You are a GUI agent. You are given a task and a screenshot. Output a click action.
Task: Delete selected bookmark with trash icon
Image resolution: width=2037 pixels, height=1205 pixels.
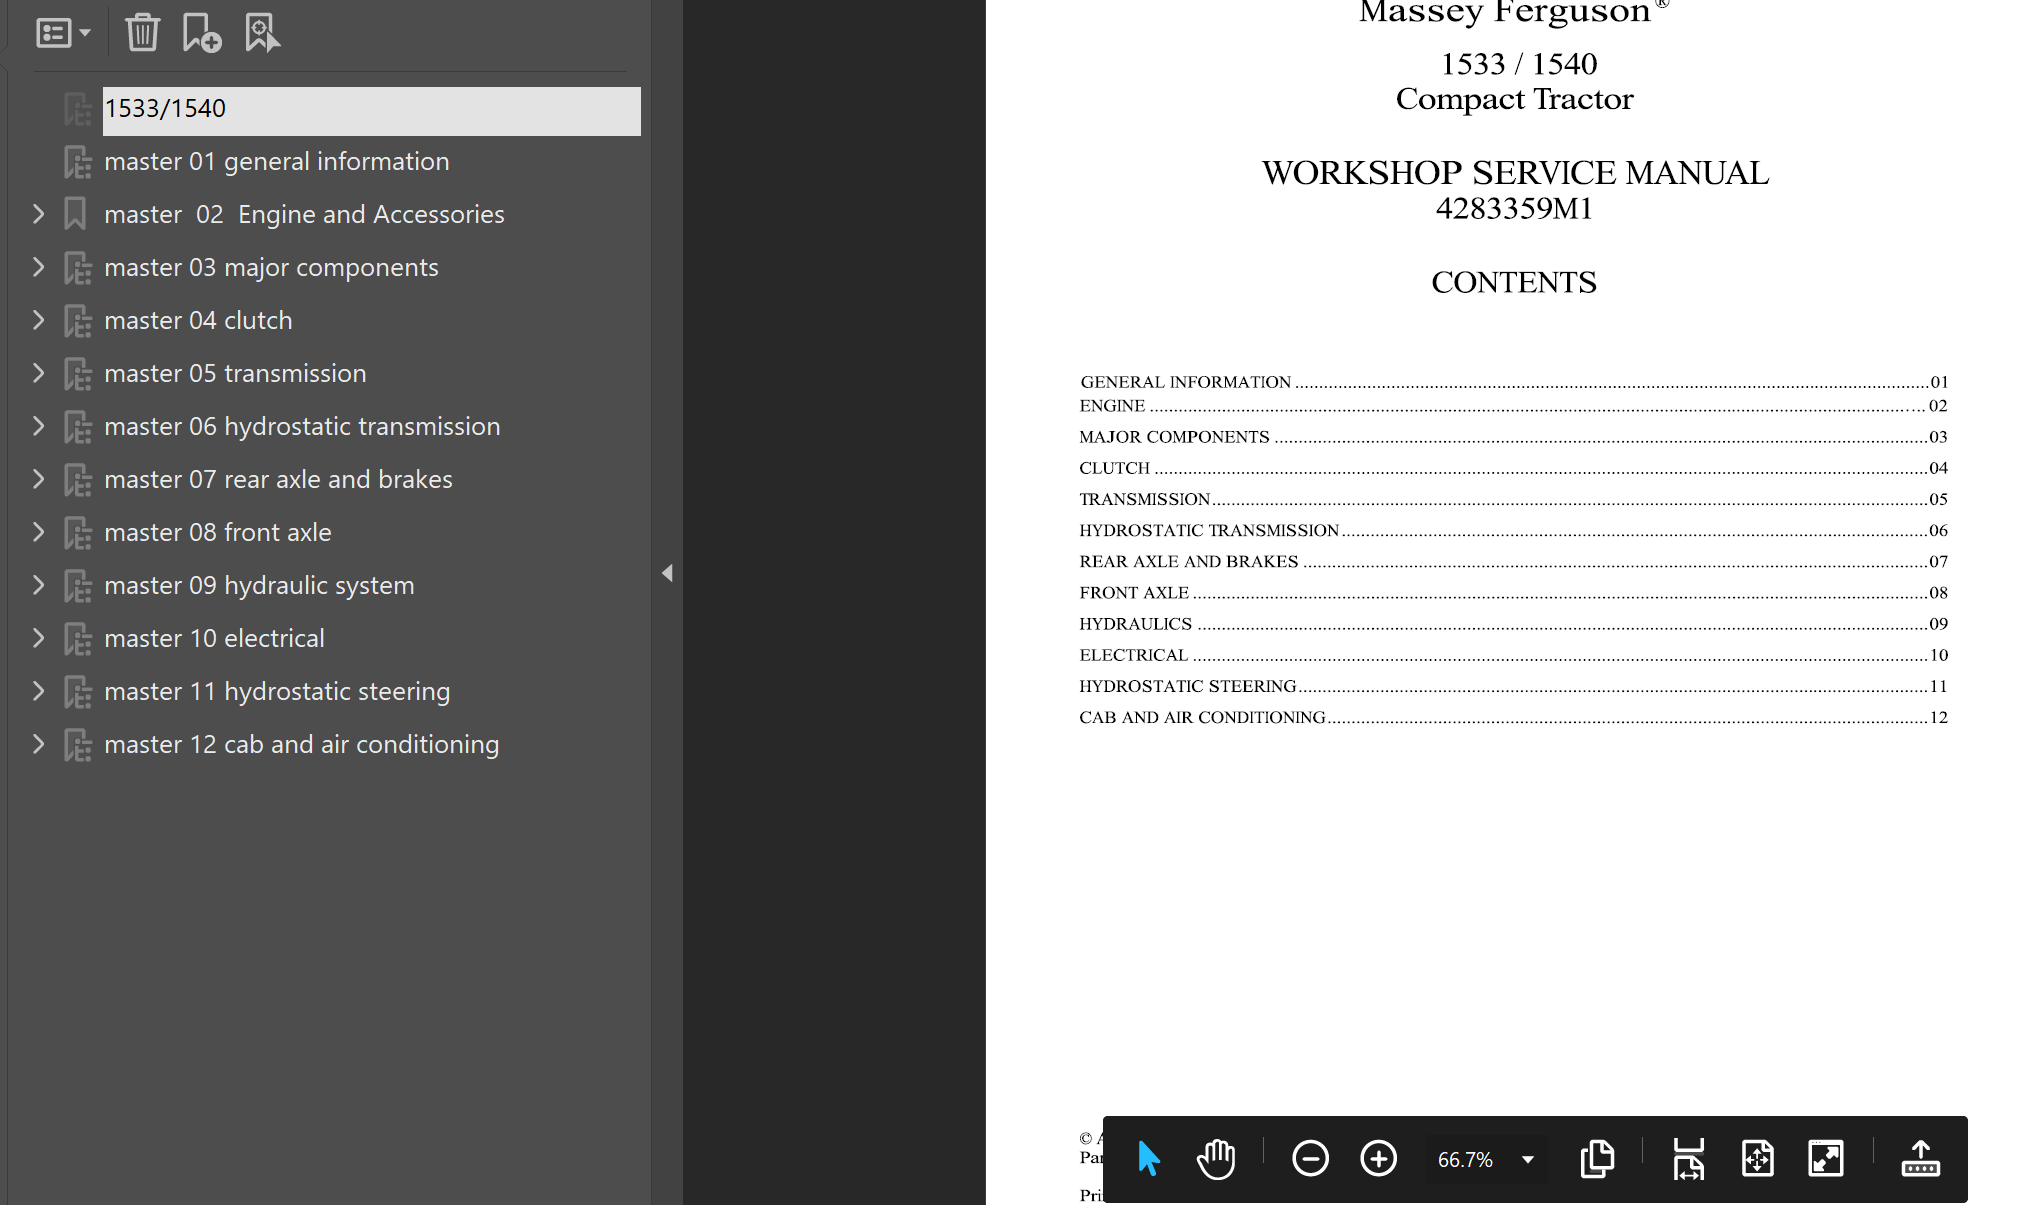(x=142, y=33)
